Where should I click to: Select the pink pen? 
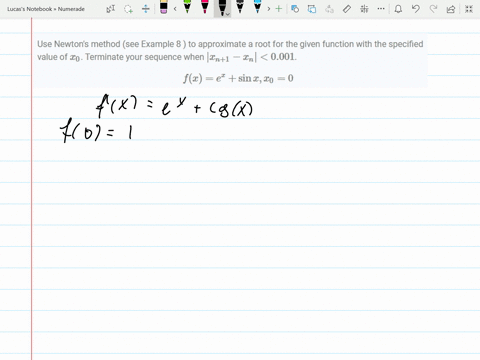pyautogui.click(x=205, y=7)
